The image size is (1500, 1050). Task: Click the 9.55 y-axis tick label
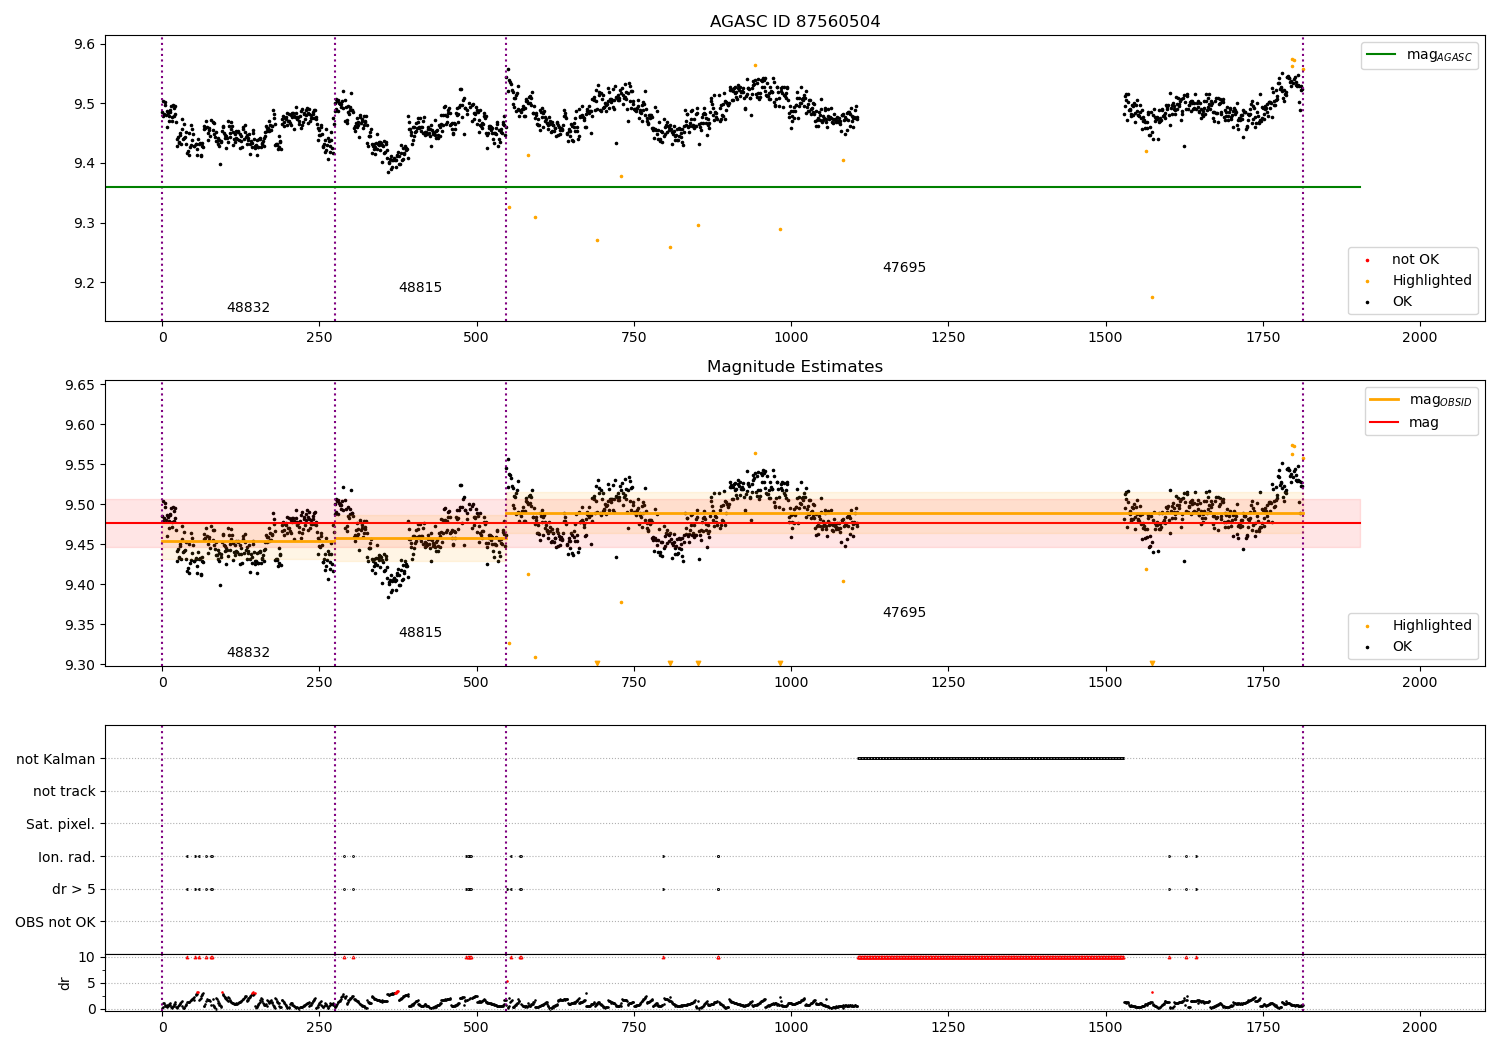click(x=80, y=465)
